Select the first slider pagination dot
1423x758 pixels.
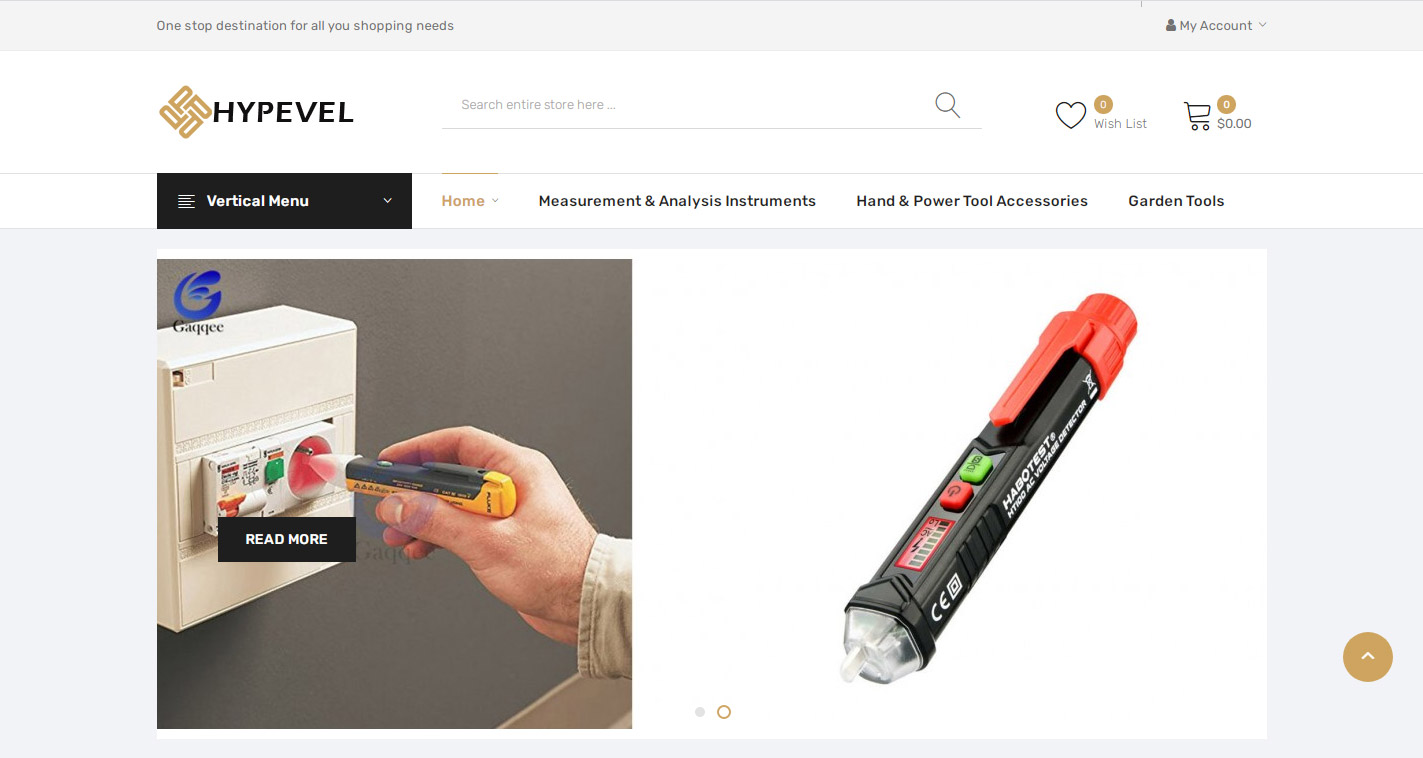[700, 712]
